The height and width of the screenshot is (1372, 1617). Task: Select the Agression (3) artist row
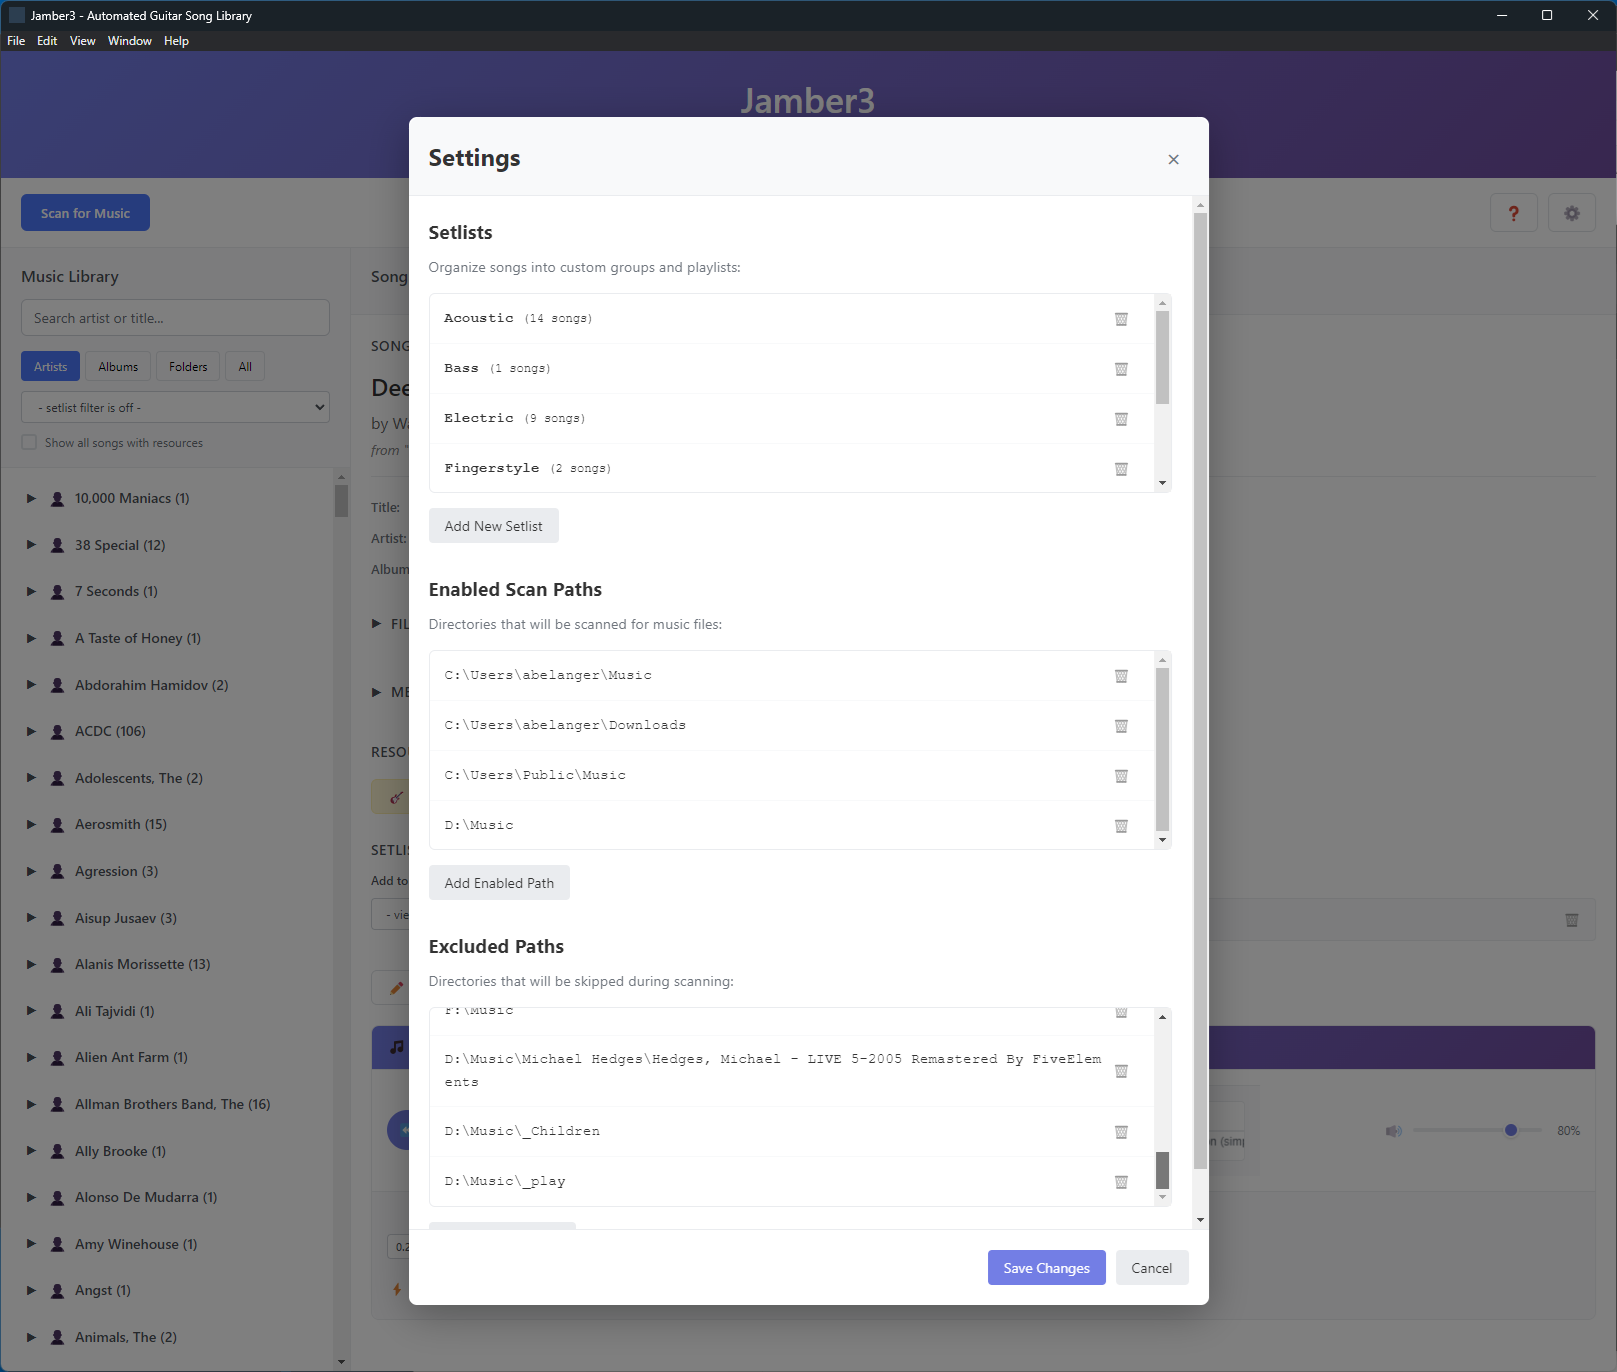pos(166,871)
